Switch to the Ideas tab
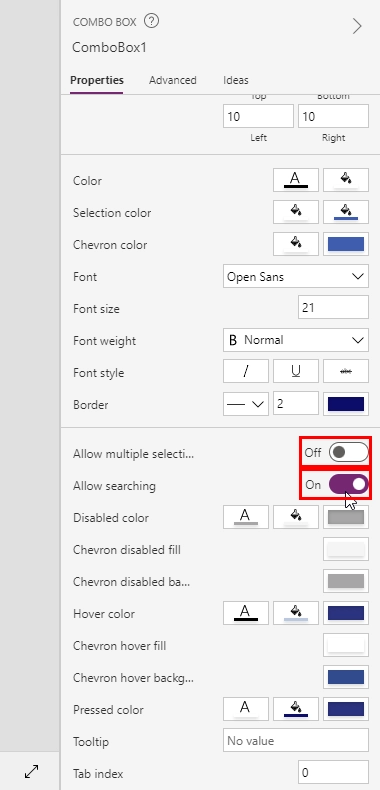Viewport: 380px width, 790px height. pyautogui.click(x=236, y=80)
